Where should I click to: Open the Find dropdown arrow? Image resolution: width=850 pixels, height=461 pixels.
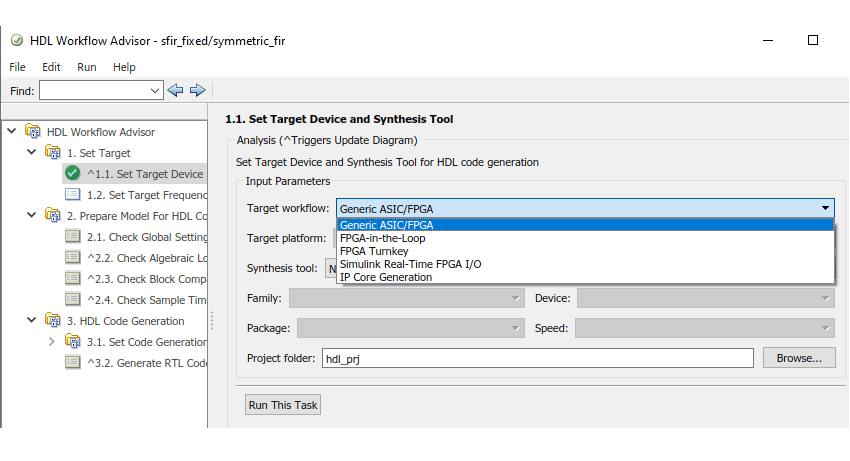tap(155, 90)
